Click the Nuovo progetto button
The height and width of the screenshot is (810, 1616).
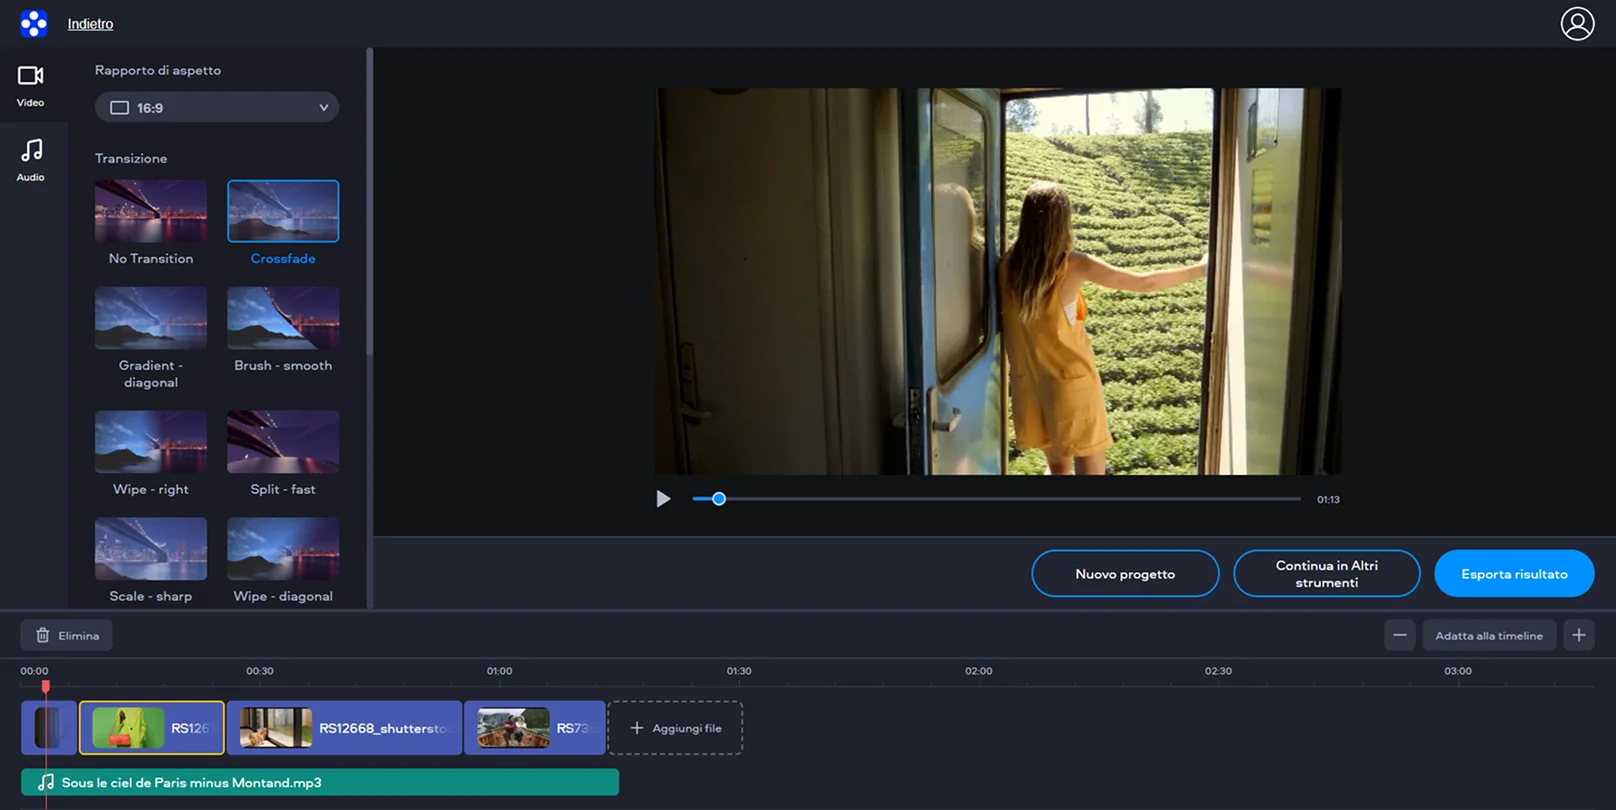(1125, 574)
